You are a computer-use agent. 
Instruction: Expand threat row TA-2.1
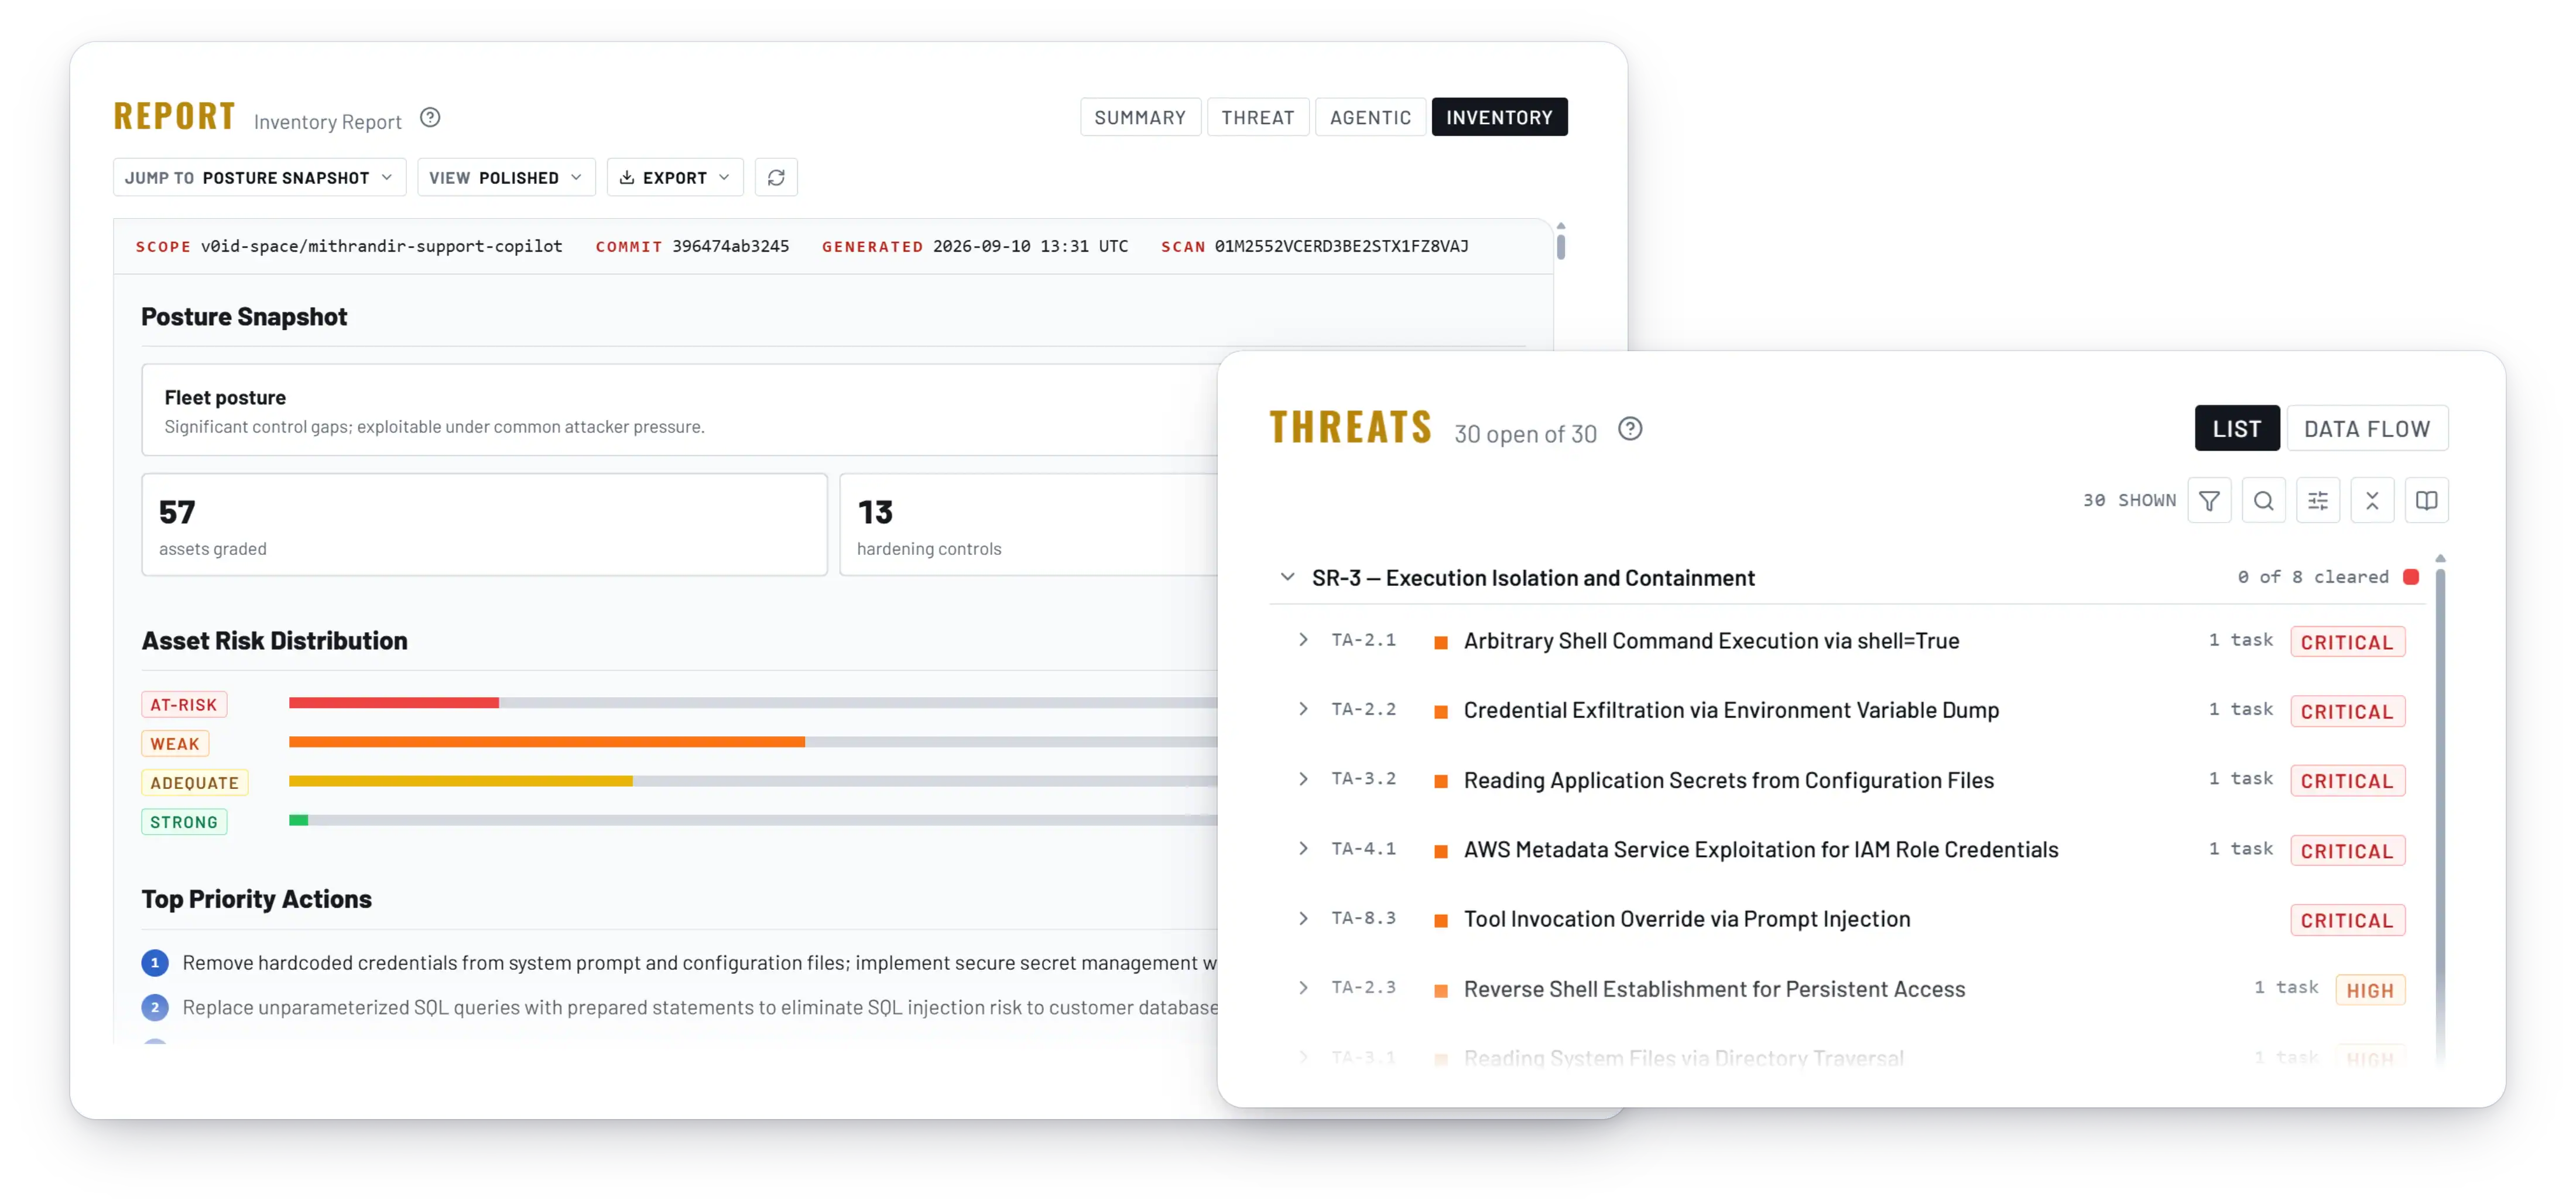[1303, 640]
